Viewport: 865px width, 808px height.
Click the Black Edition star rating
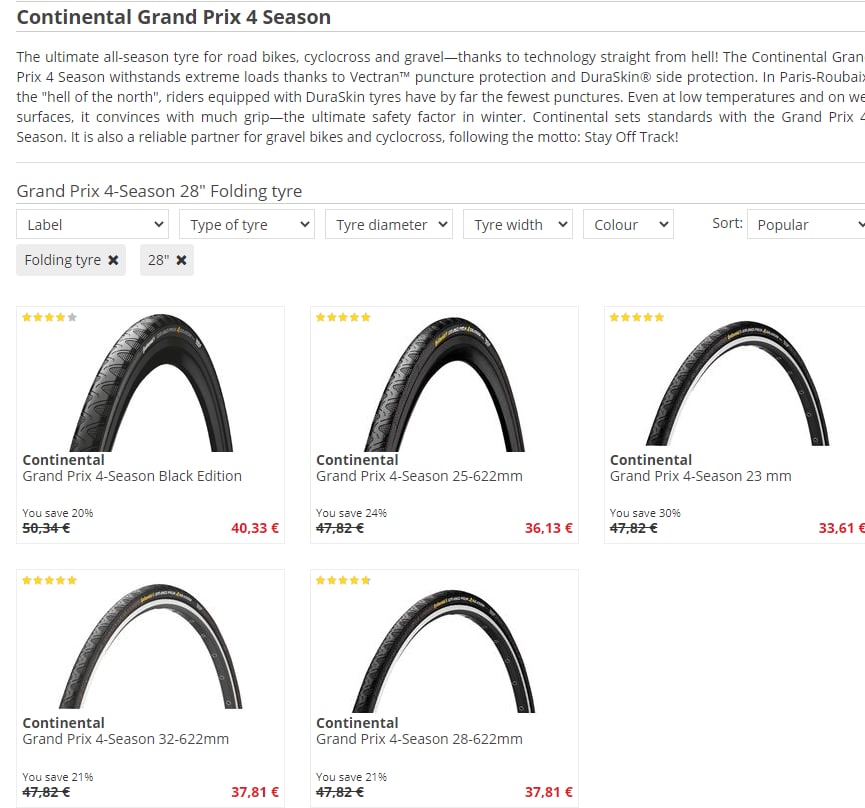coord(50,317)
